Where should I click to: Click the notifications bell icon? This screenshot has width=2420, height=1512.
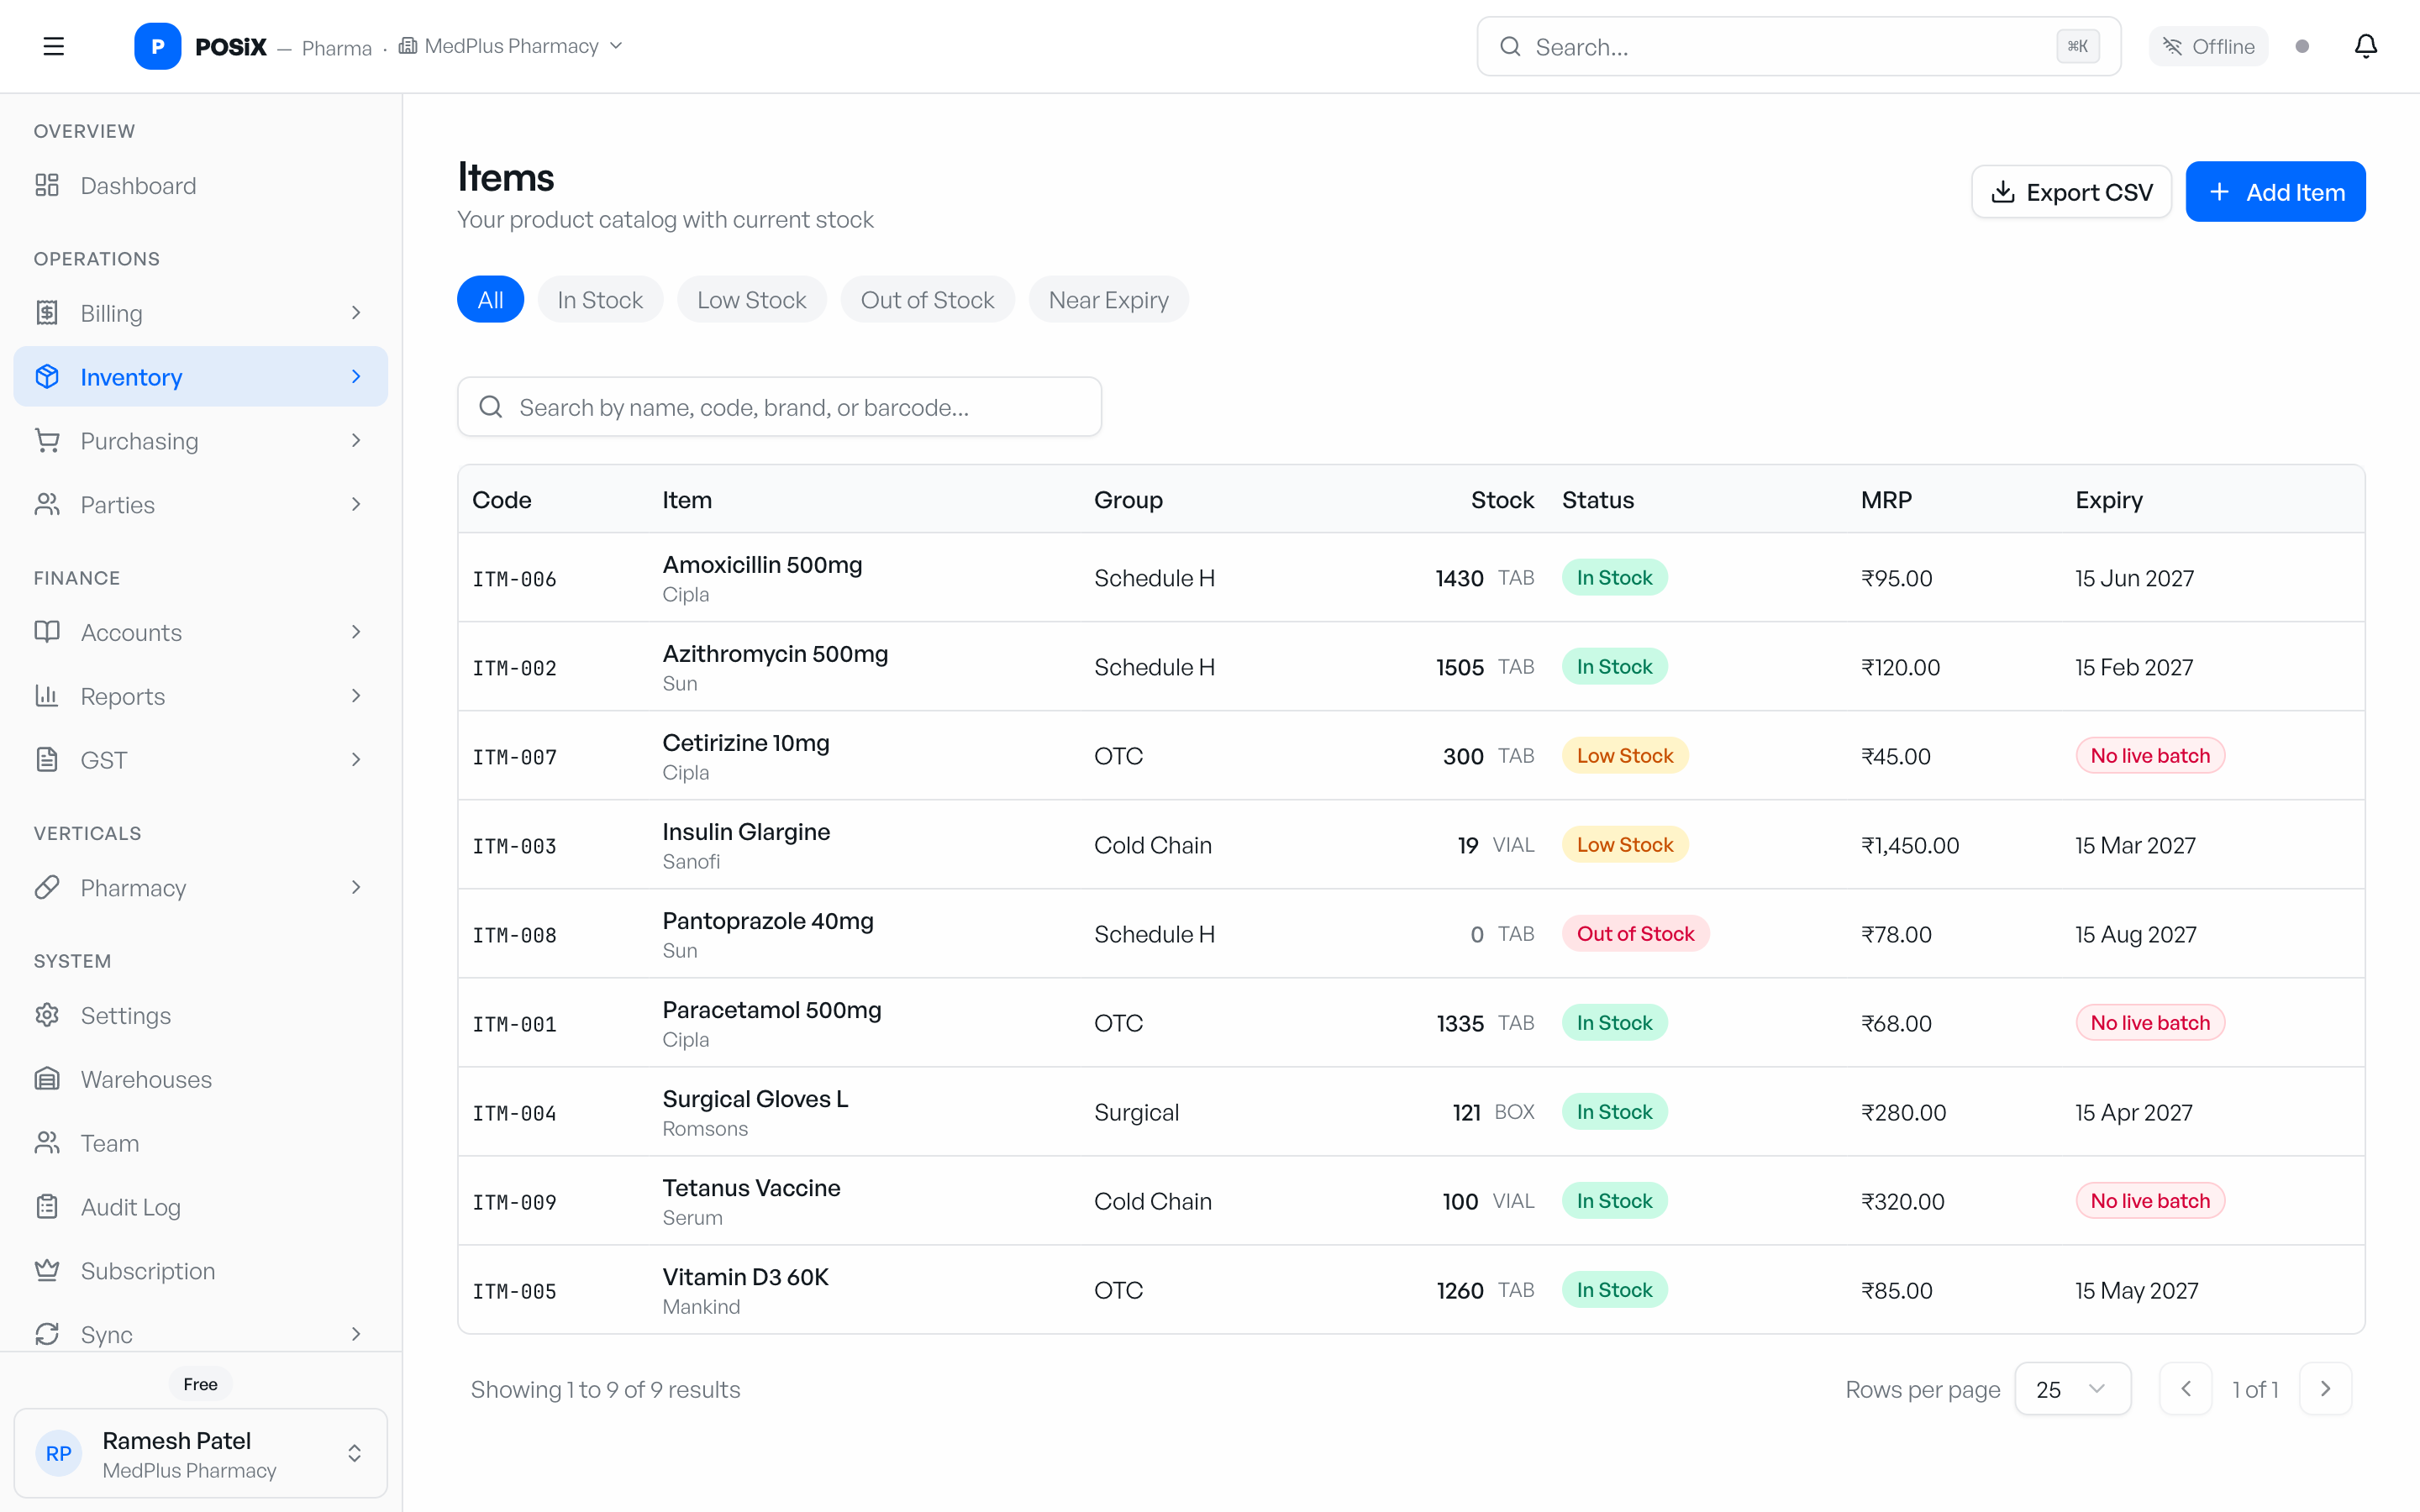point(2365,46)
